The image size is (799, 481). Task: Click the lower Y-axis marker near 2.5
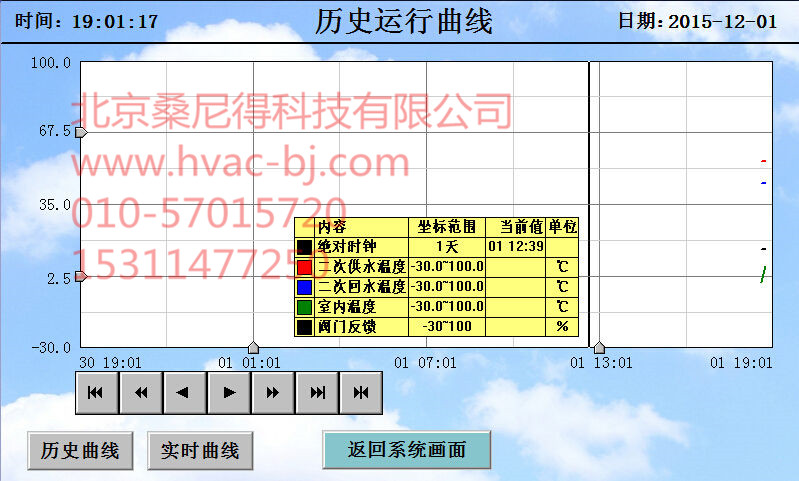[x=82, y=277]
